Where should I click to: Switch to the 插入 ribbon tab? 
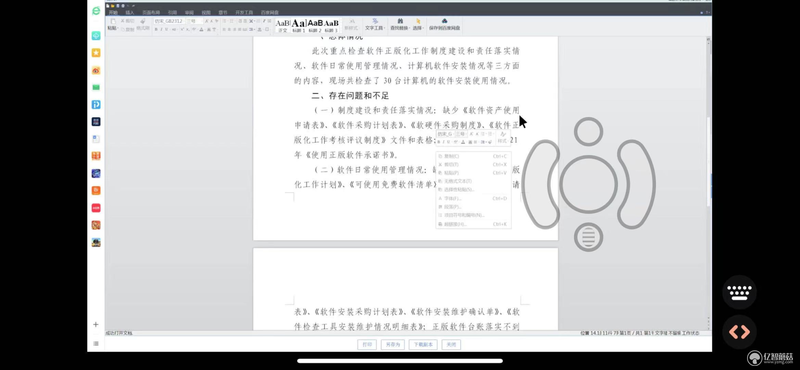(x=130, y=12)
